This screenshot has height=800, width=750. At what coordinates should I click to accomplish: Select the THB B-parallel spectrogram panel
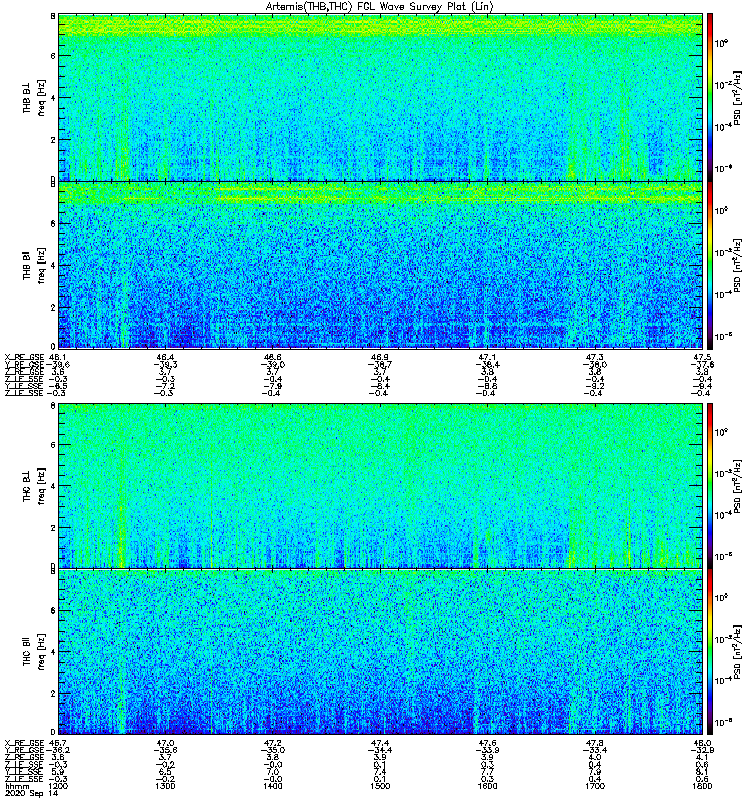tap(380, 265)
